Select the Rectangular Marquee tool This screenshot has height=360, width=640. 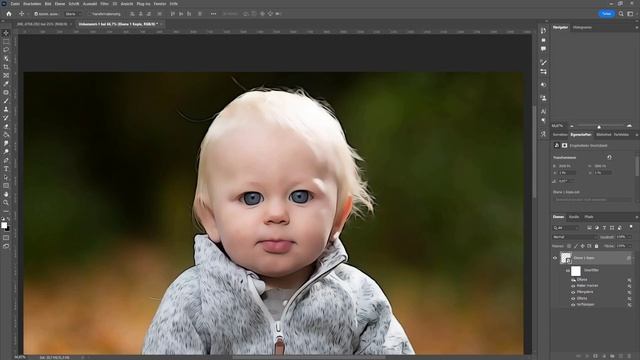6,42
